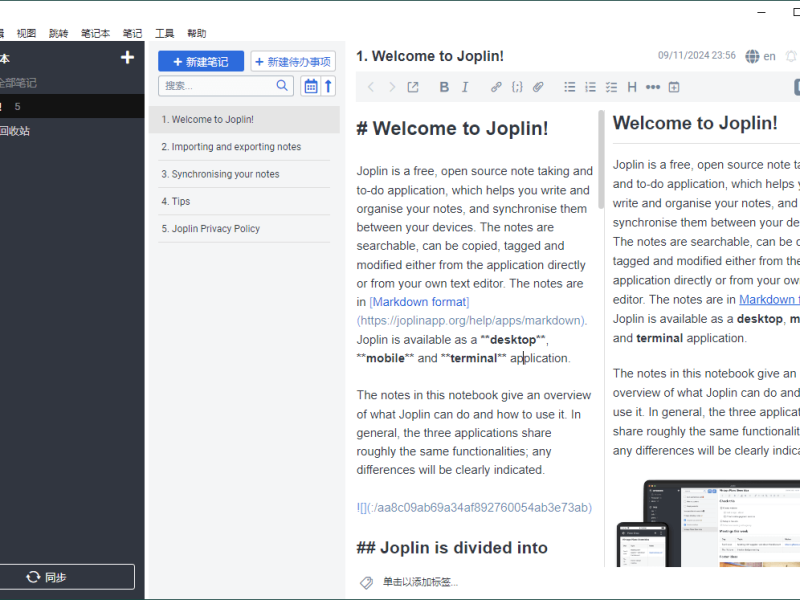Viewport: 800px width, 600px height.
Task: Set an alarm with the bell icon
Action: tap(791, 56)
